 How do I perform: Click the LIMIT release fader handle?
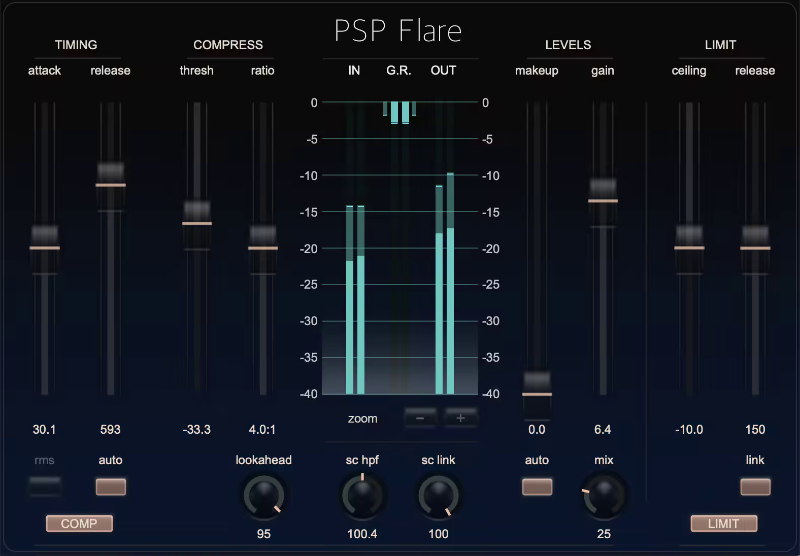click(x=755, y=248)
